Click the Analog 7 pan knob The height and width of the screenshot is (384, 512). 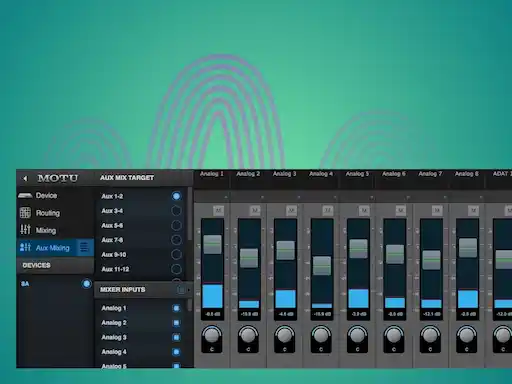[x=430, y=336]
